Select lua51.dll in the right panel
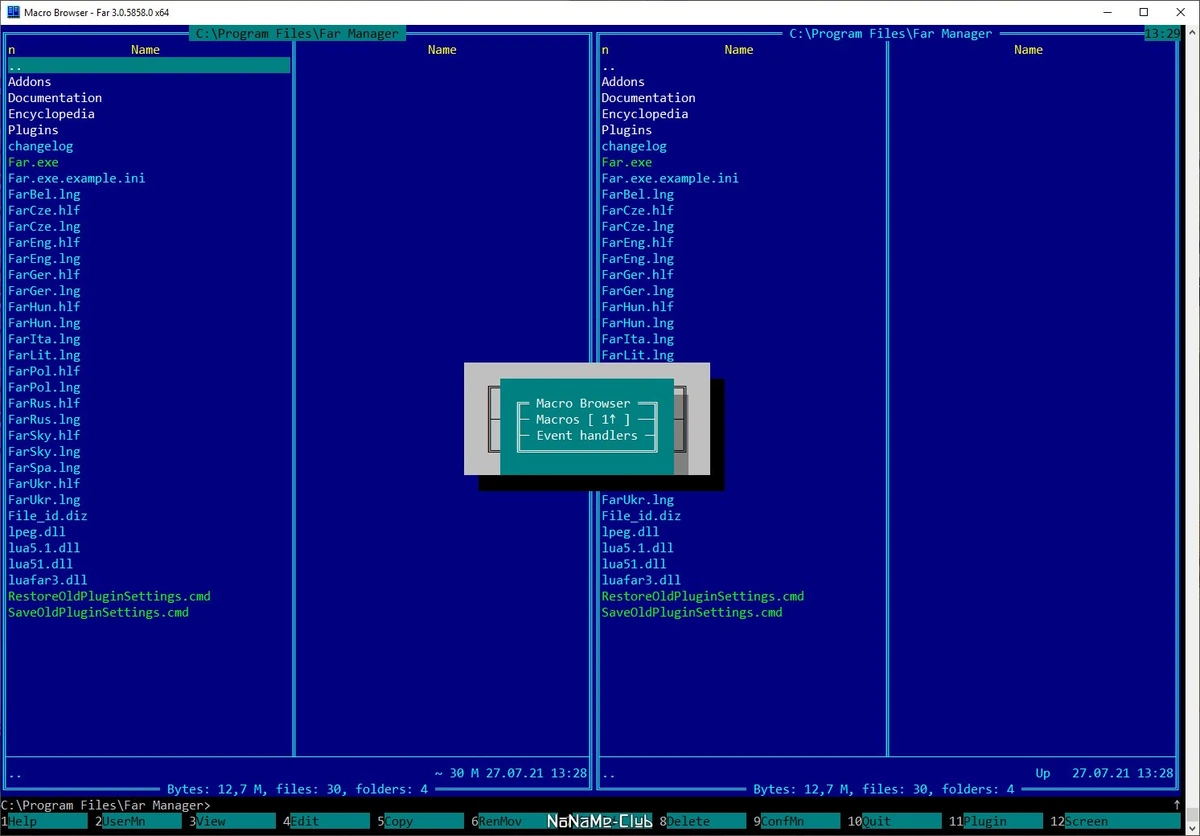 [634, 564]
